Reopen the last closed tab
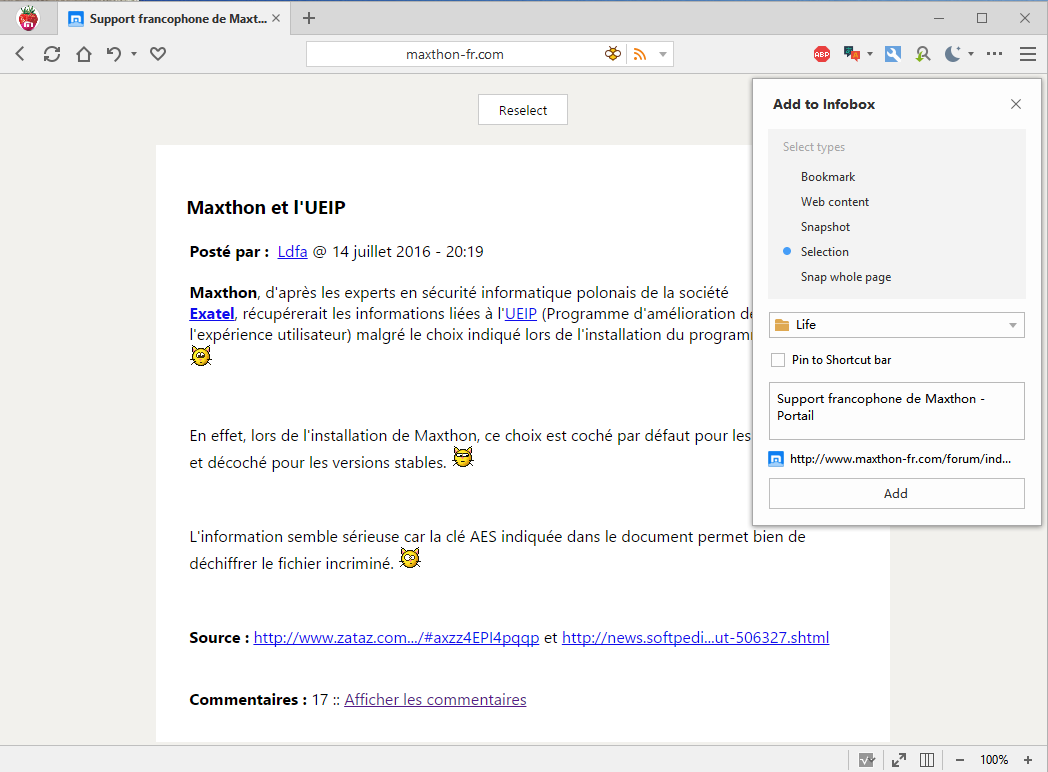 pyautogui.click(x=114, y=54)
